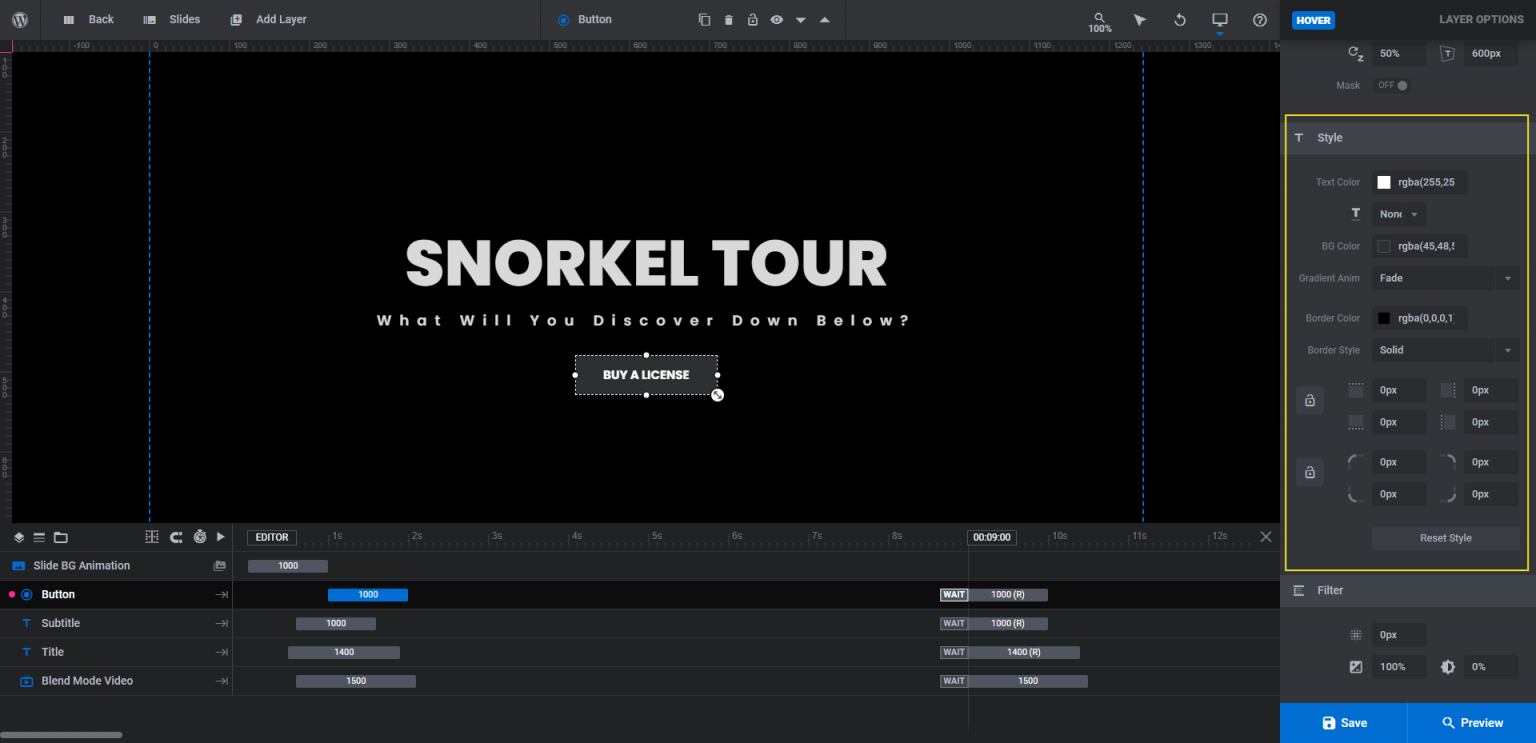This screenshot has height=743, width=1536.
Task: Delete the selected layer with trash icon
Action: coord(728,20)
